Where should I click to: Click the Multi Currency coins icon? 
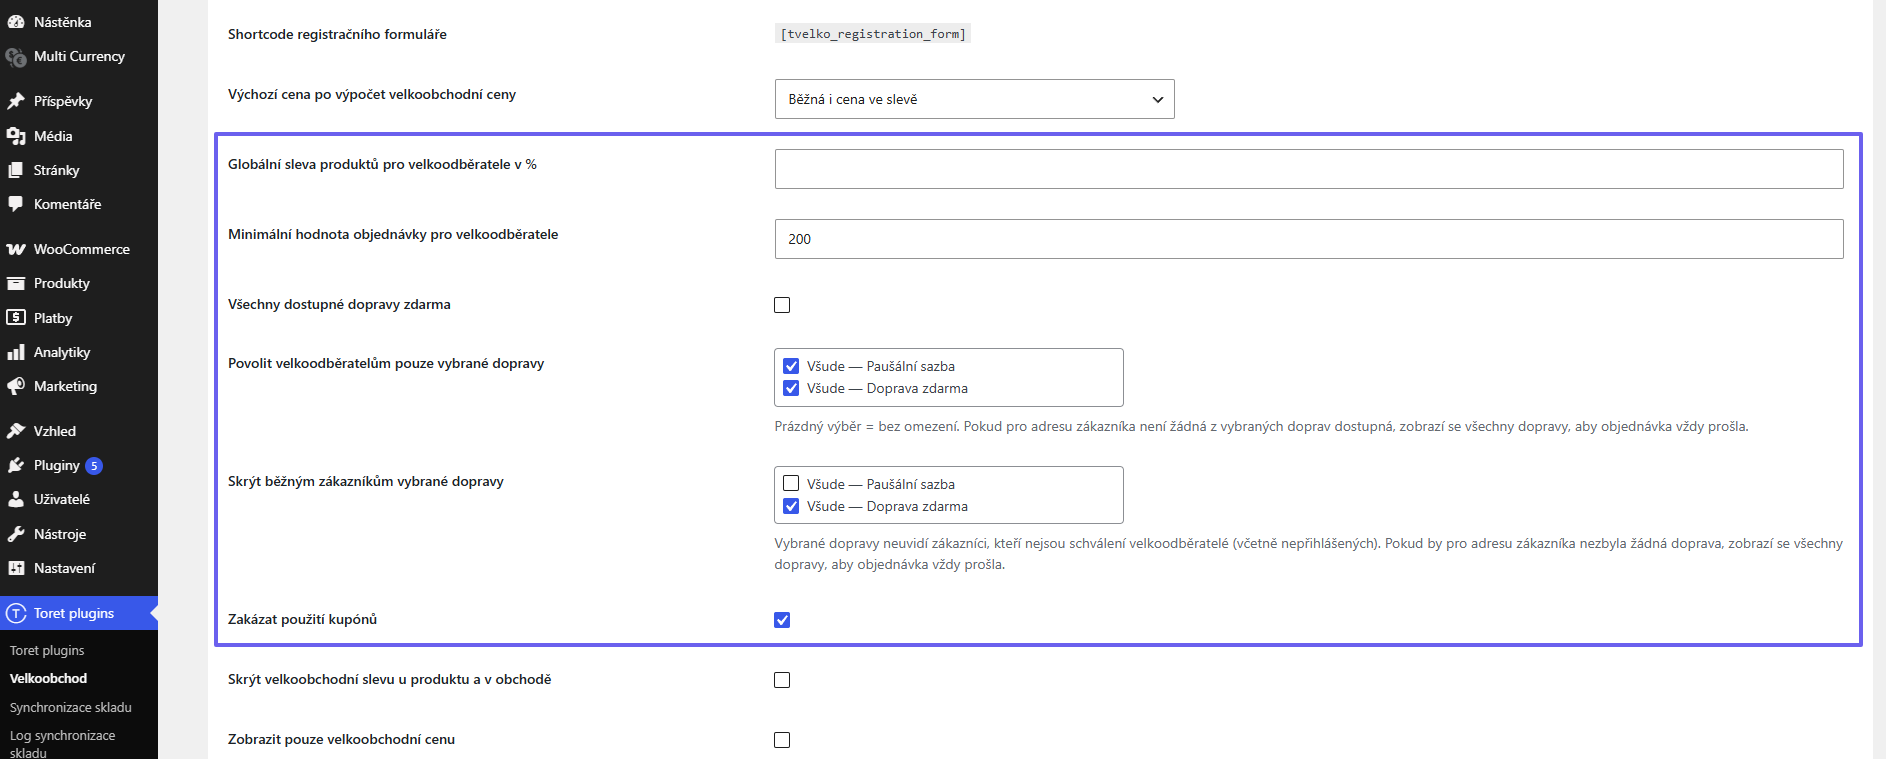(x=16, y=57)
